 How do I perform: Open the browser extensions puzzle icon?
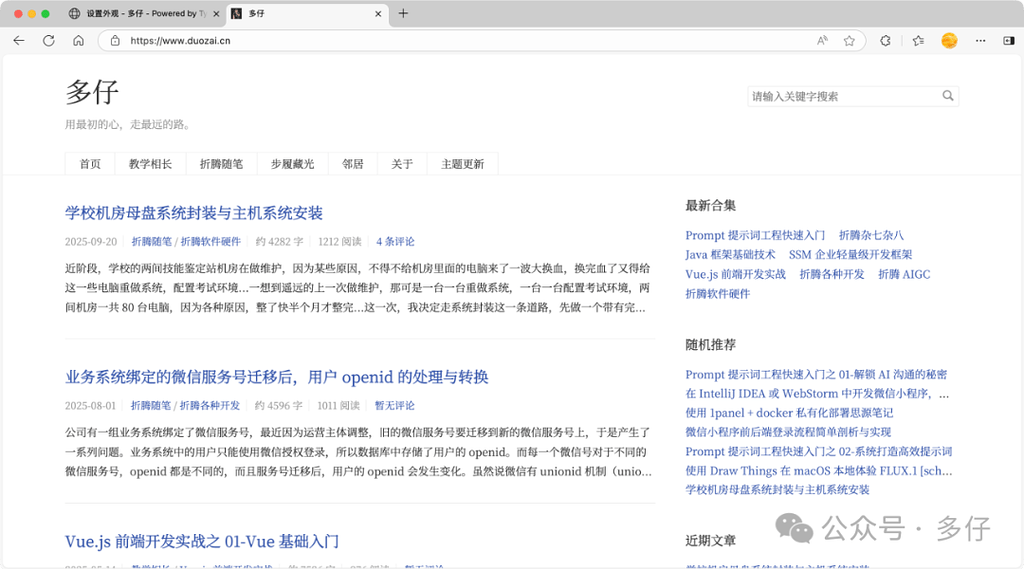885,41
